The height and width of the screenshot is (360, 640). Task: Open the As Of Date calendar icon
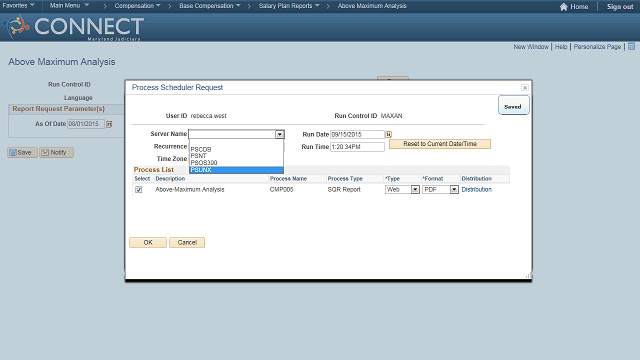click(109, 124)
